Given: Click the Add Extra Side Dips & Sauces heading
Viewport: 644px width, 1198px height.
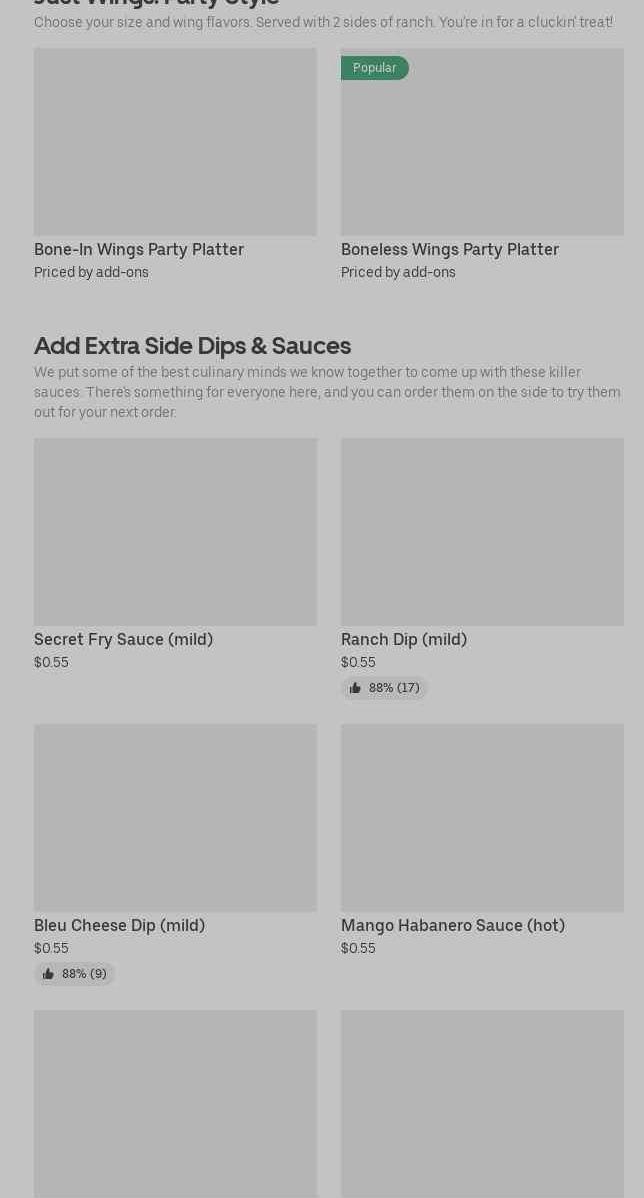Looking at the screenshot, I should (x=192, y=345).
